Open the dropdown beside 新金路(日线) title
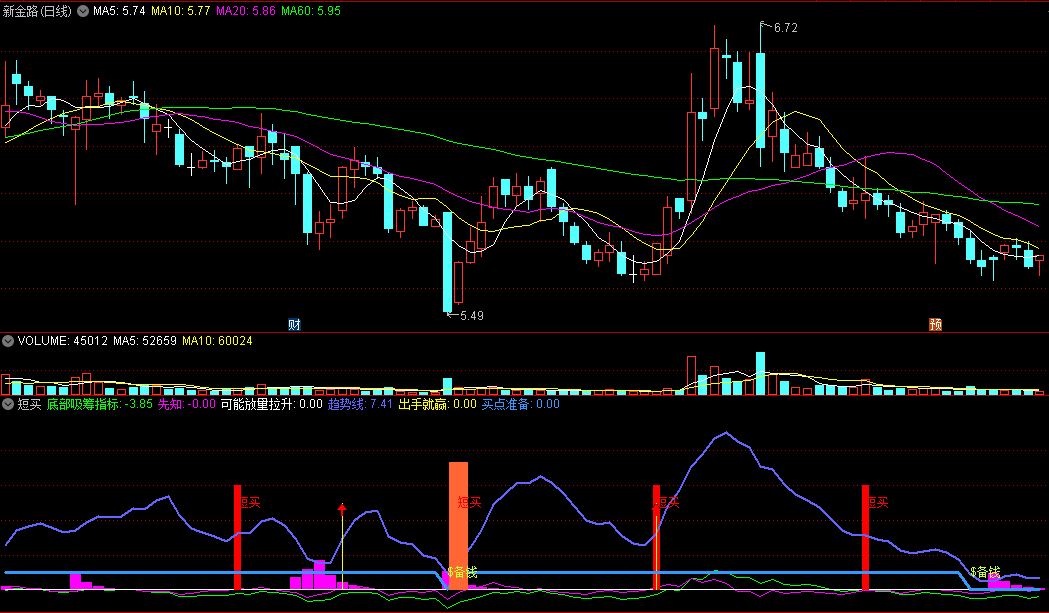The image size is (1049, 613). (x=83, y=11)
